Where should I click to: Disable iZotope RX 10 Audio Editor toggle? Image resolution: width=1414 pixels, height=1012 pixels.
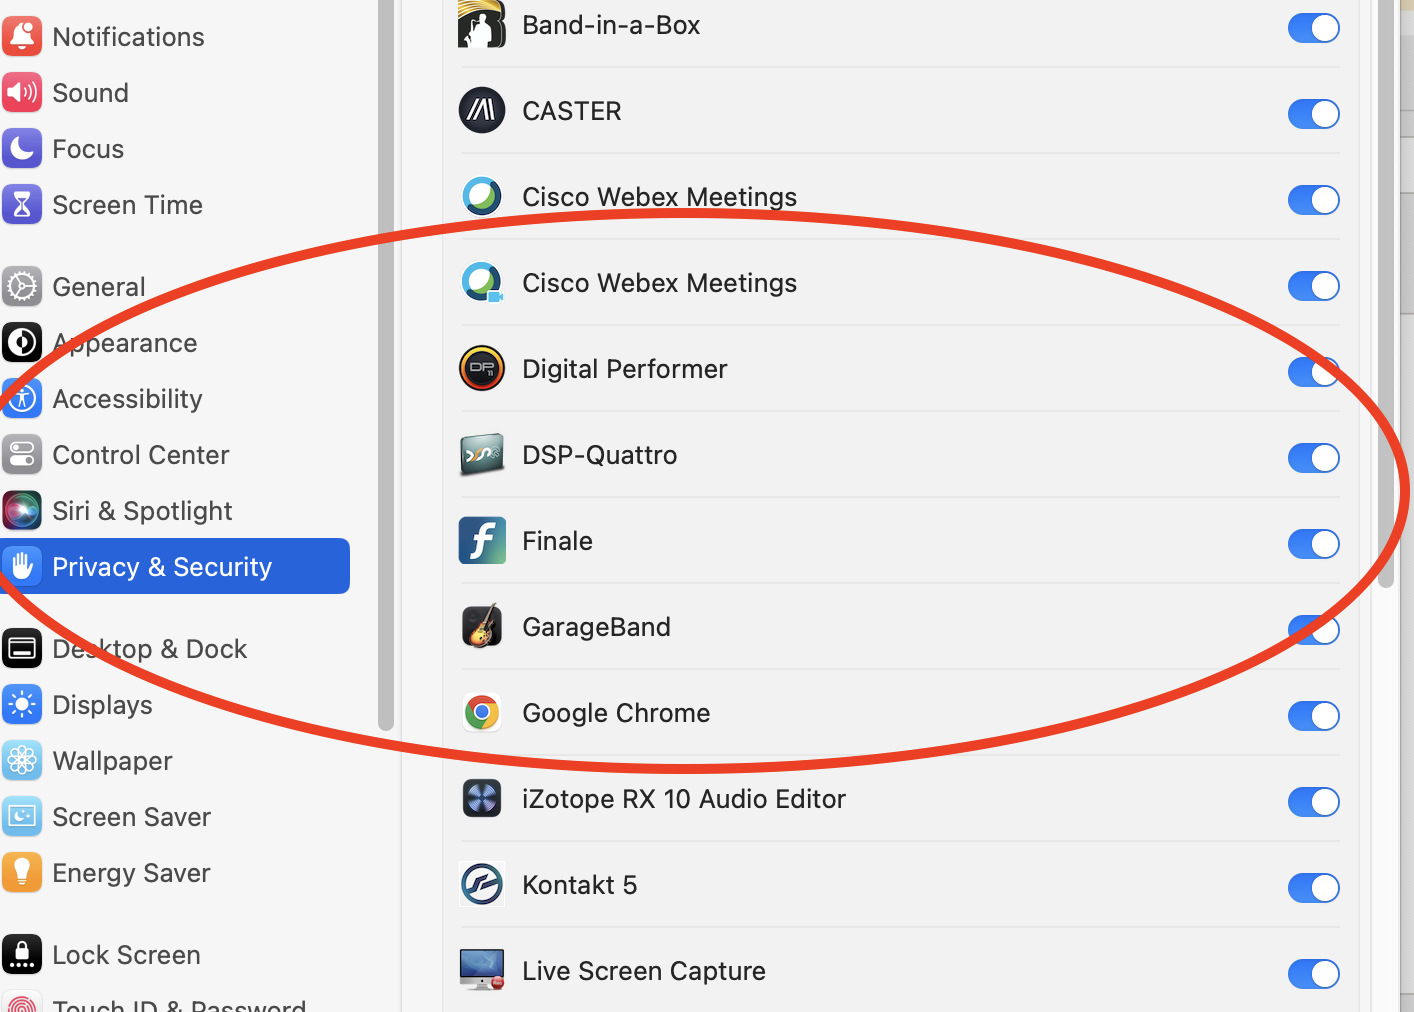click(1314, 802)
